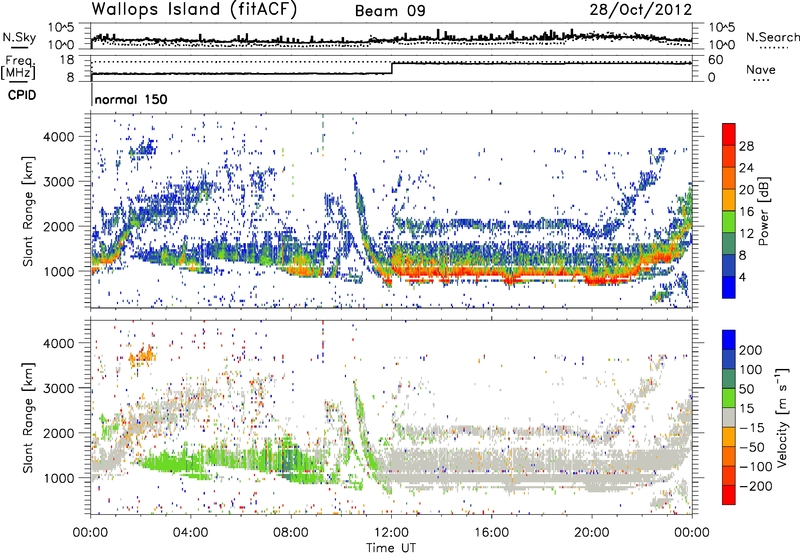Image resolution: width=800 pixels, height=554 pixels.
Task: Click the 'Time UT' axis title
Action: tap(391, 548)
